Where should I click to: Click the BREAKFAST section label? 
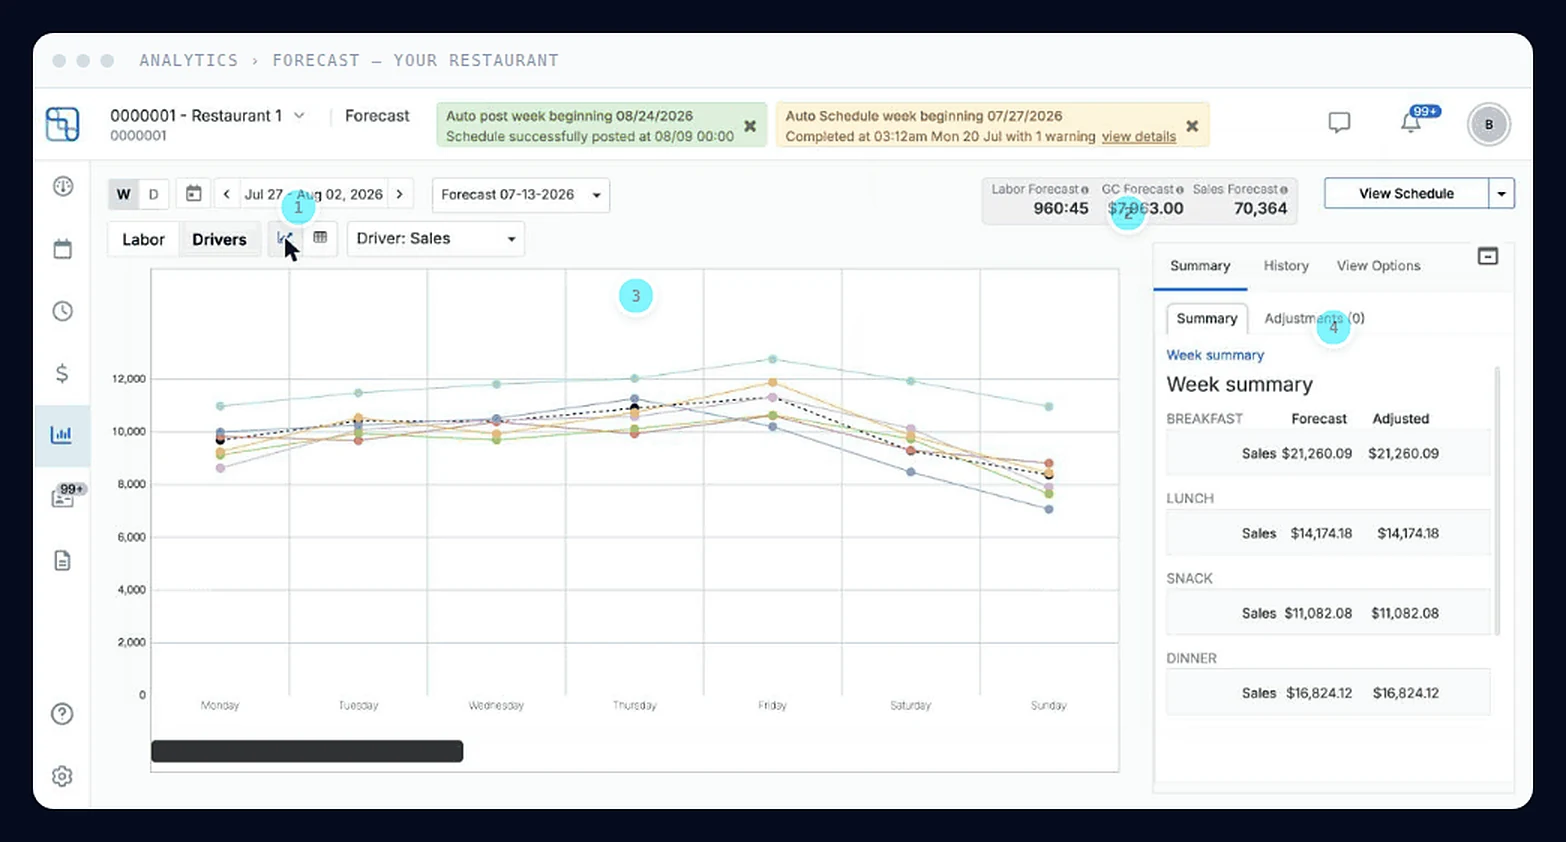[x=1204, y=419]
